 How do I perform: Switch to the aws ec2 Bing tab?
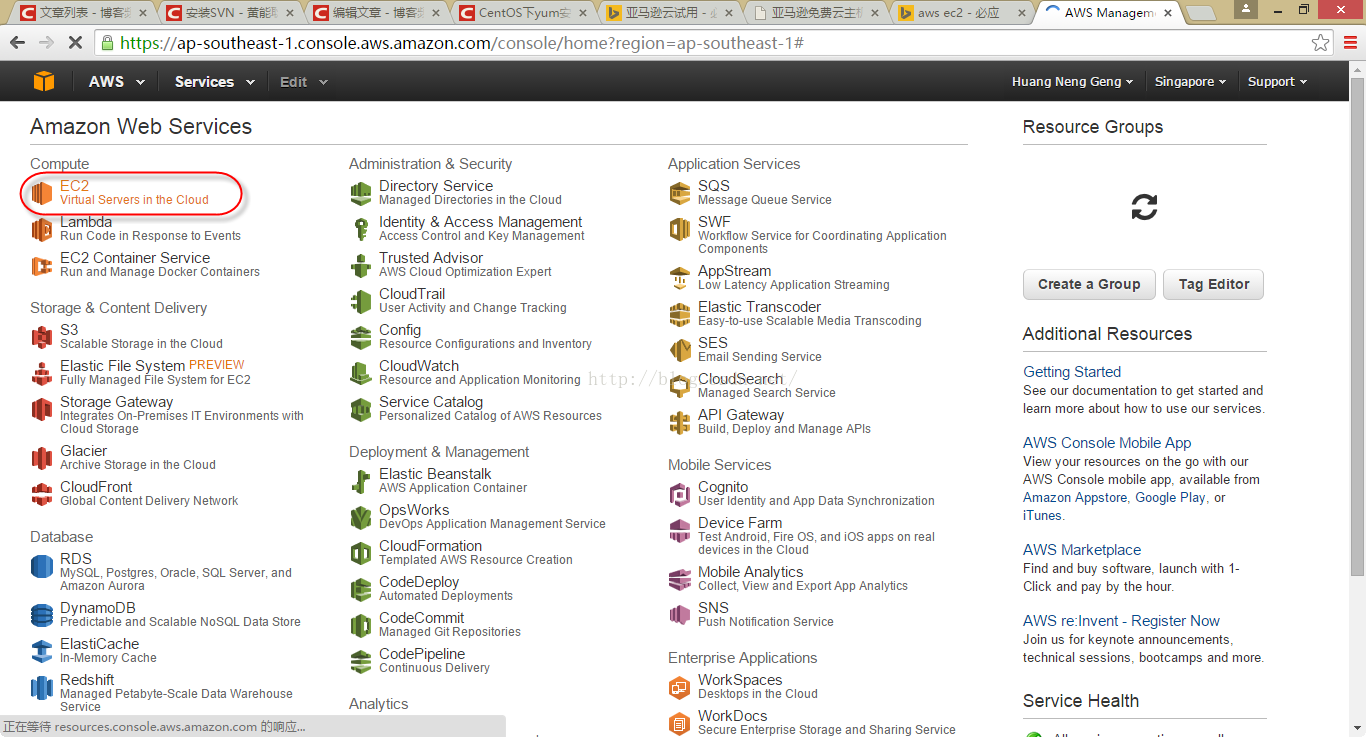960,13
